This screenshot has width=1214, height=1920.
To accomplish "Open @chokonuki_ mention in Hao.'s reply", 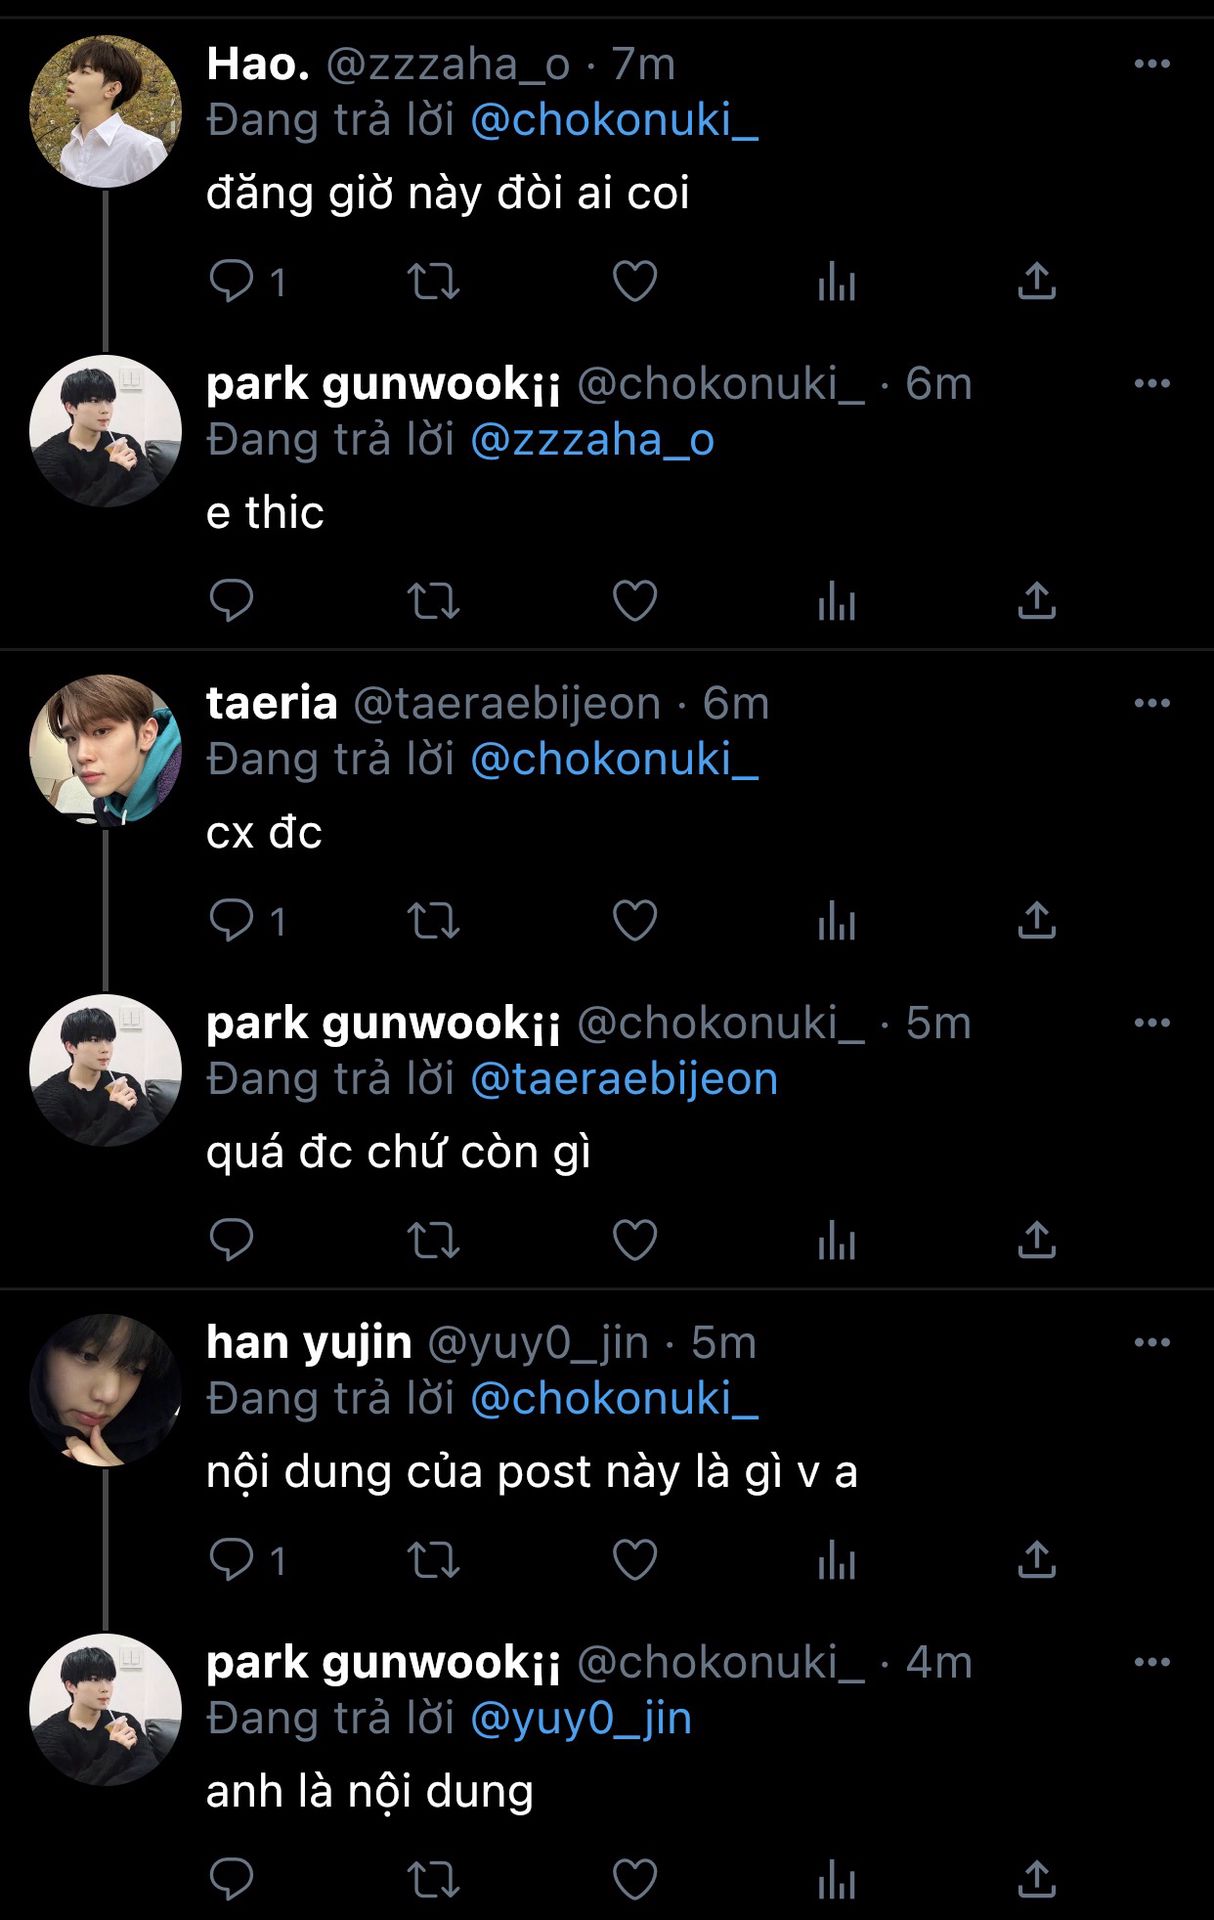I will tap(614, 120).
